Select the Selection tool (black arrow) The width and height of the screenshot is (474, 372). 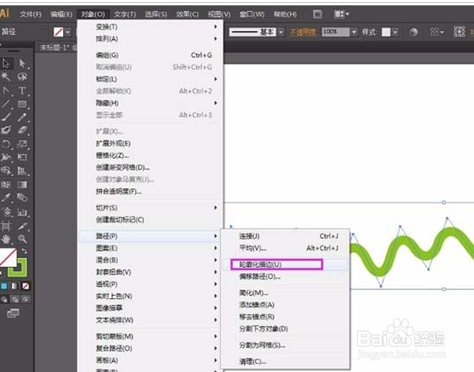coord(6,63)
